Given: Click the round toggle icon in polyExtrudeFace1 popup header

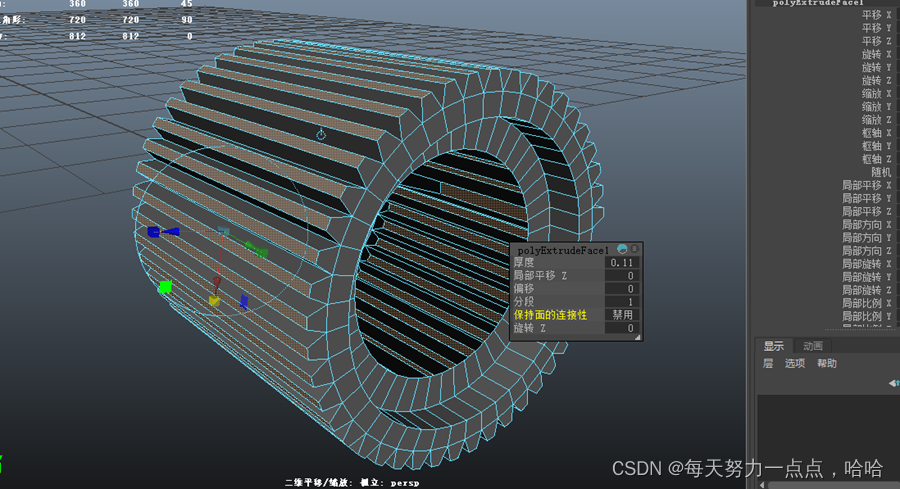Looking at the screenshot, I should (622, 249).
